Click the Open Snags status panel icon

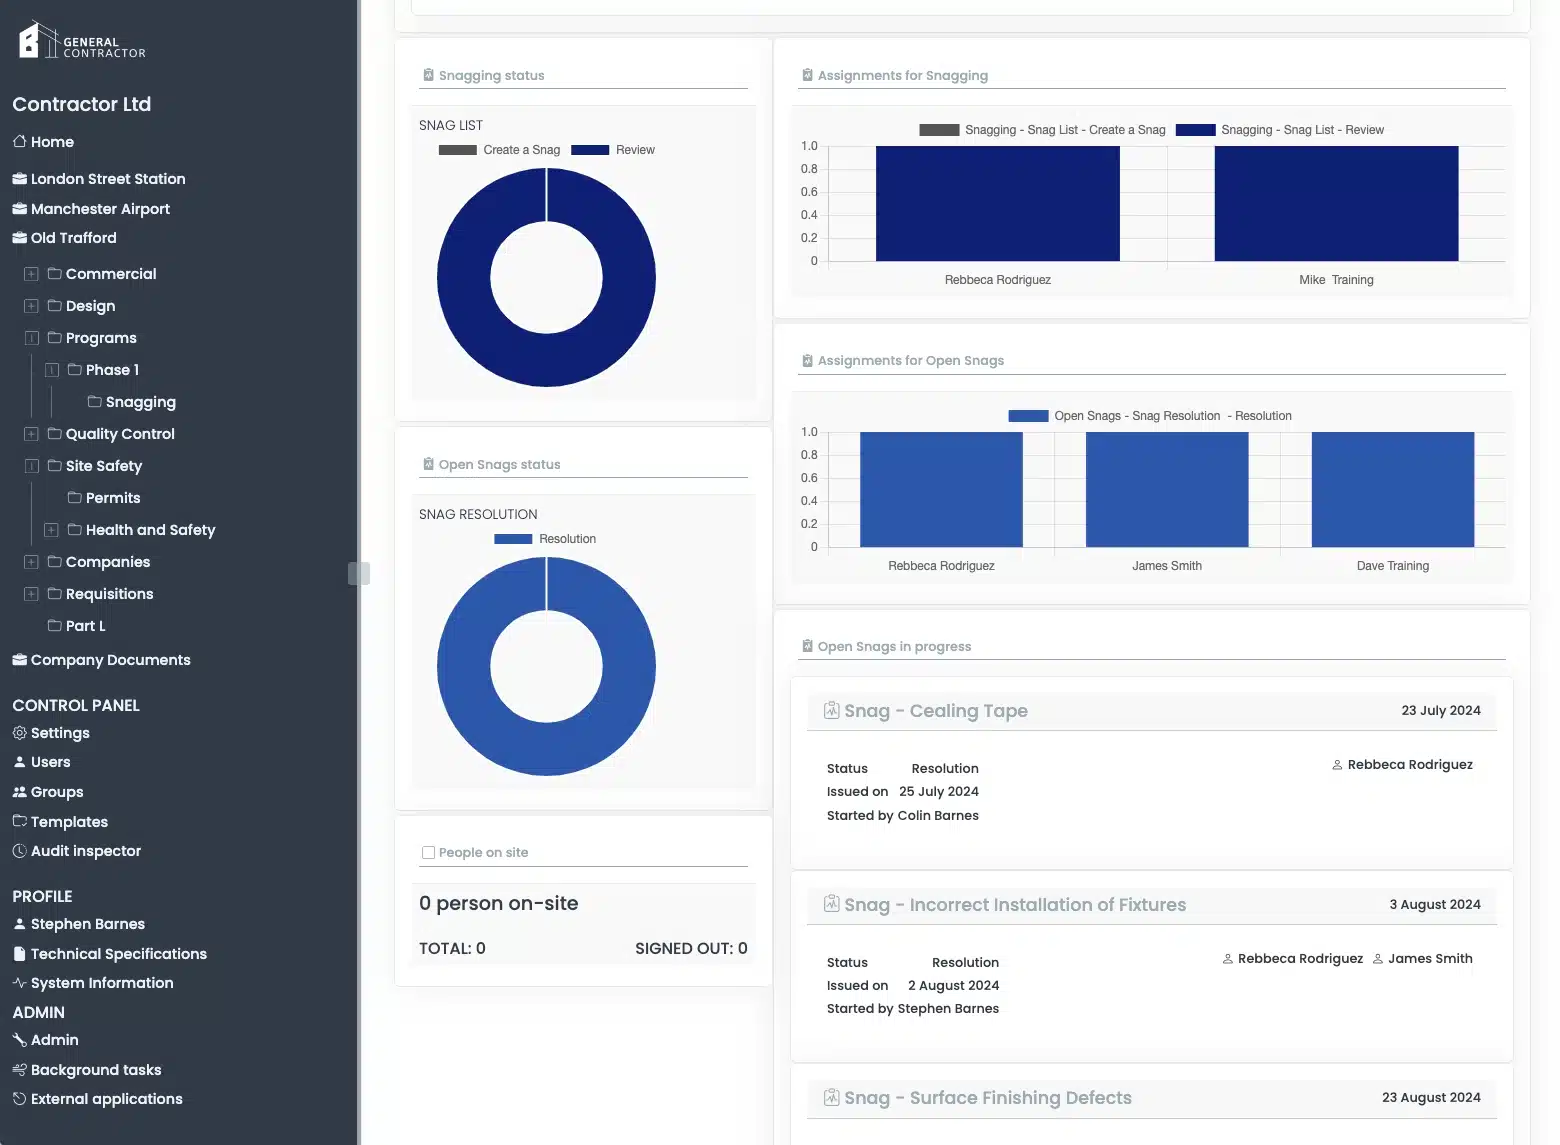pyautogui.click(x=428, y=464)
